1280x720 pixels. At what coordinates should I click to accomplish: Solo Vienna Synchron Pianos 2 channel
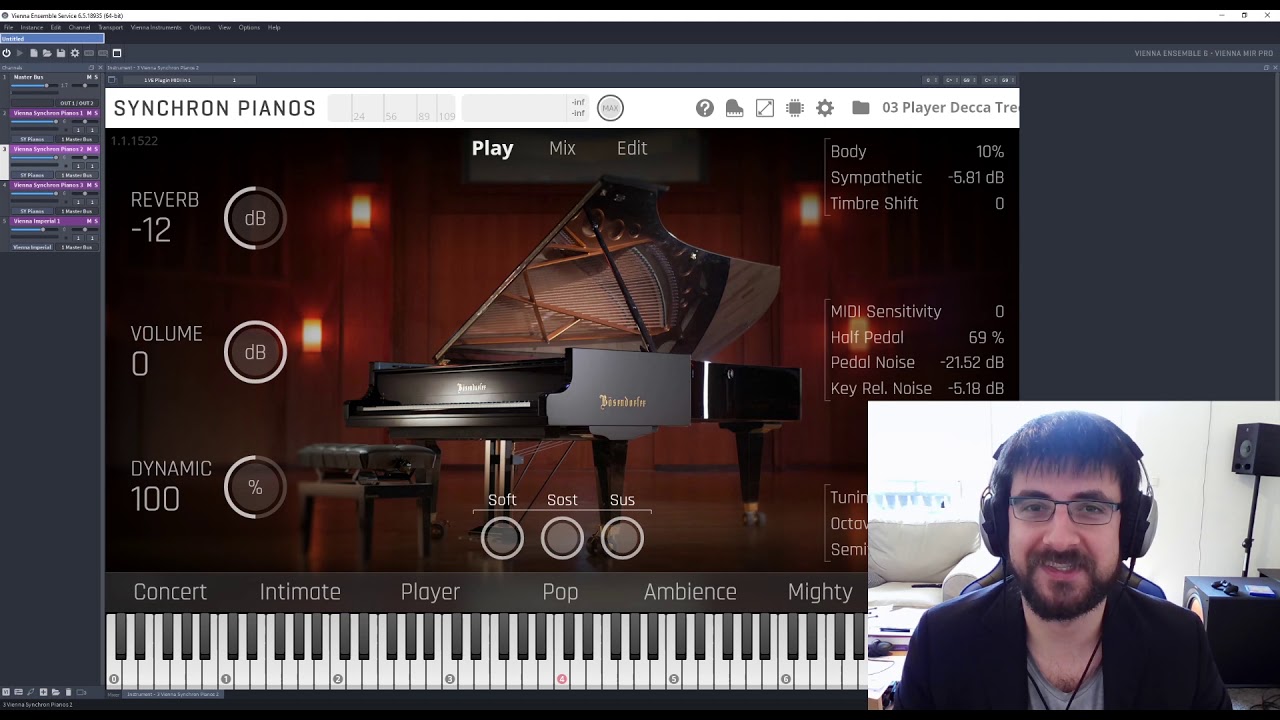(96, 149)
